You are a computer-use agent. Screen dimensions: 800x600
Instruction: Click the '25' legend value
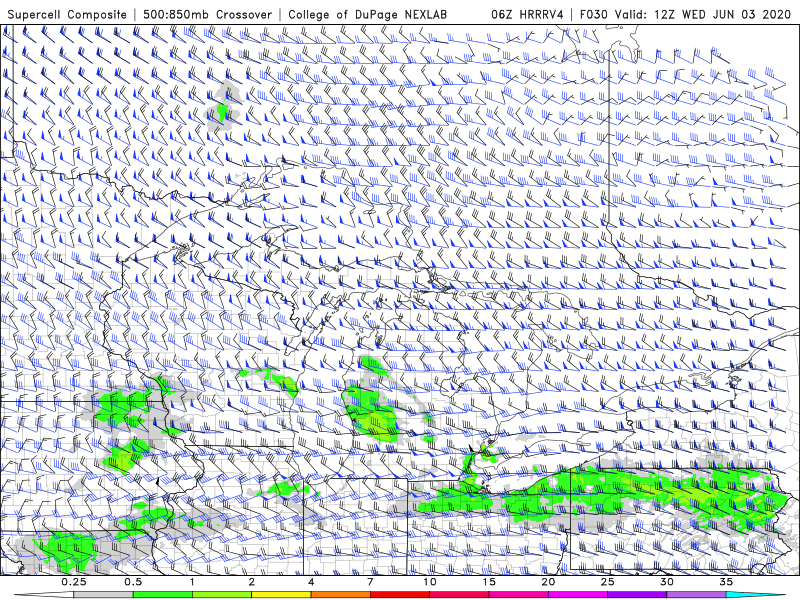coord(607,582)
